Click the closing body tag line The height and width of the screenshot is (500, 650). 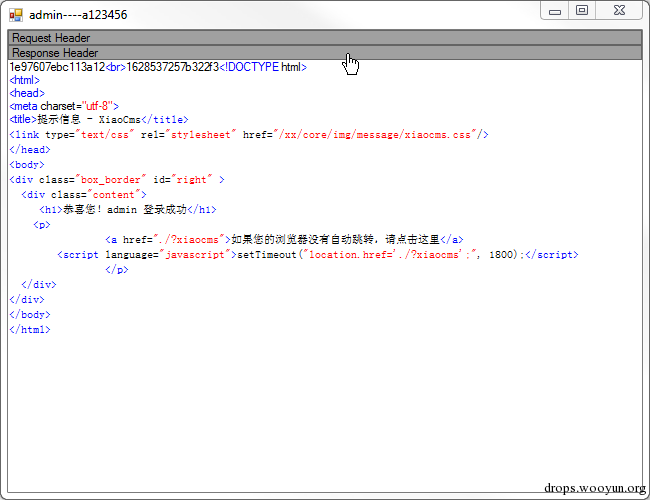[x=30, y=315]
